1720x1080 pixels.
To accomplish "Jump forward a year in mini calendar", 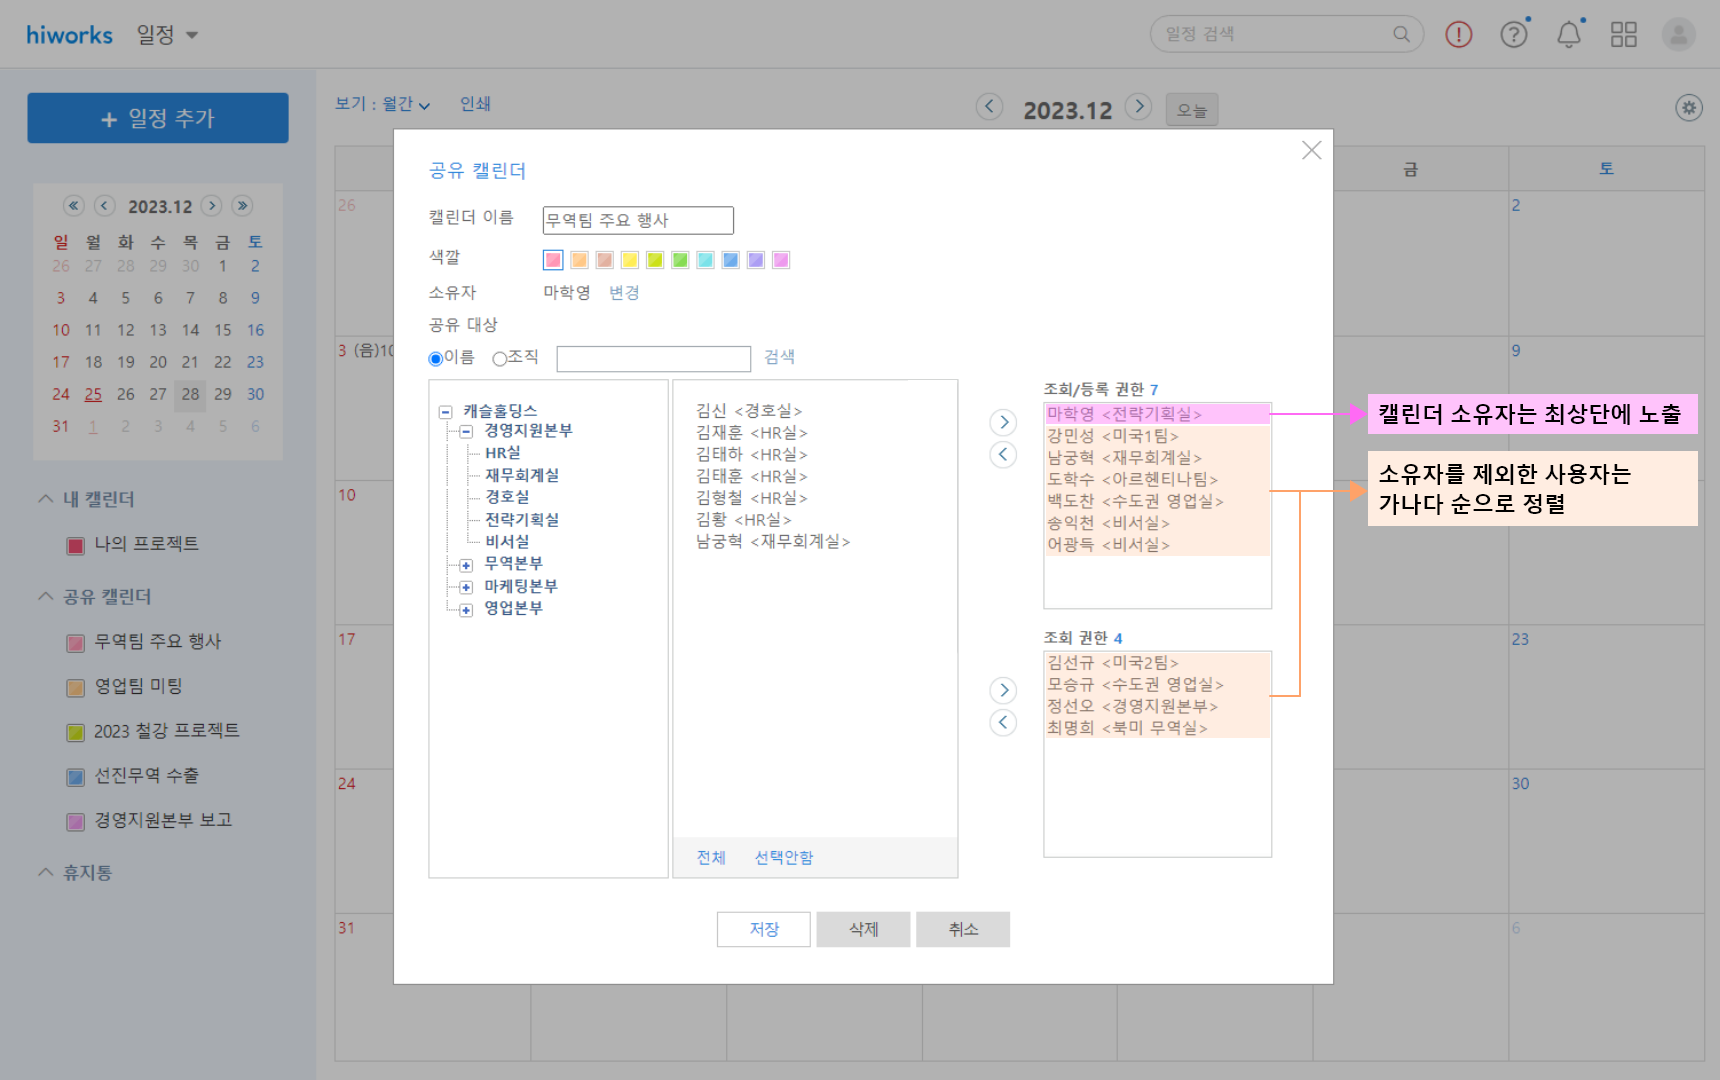I will pos(242,206).
